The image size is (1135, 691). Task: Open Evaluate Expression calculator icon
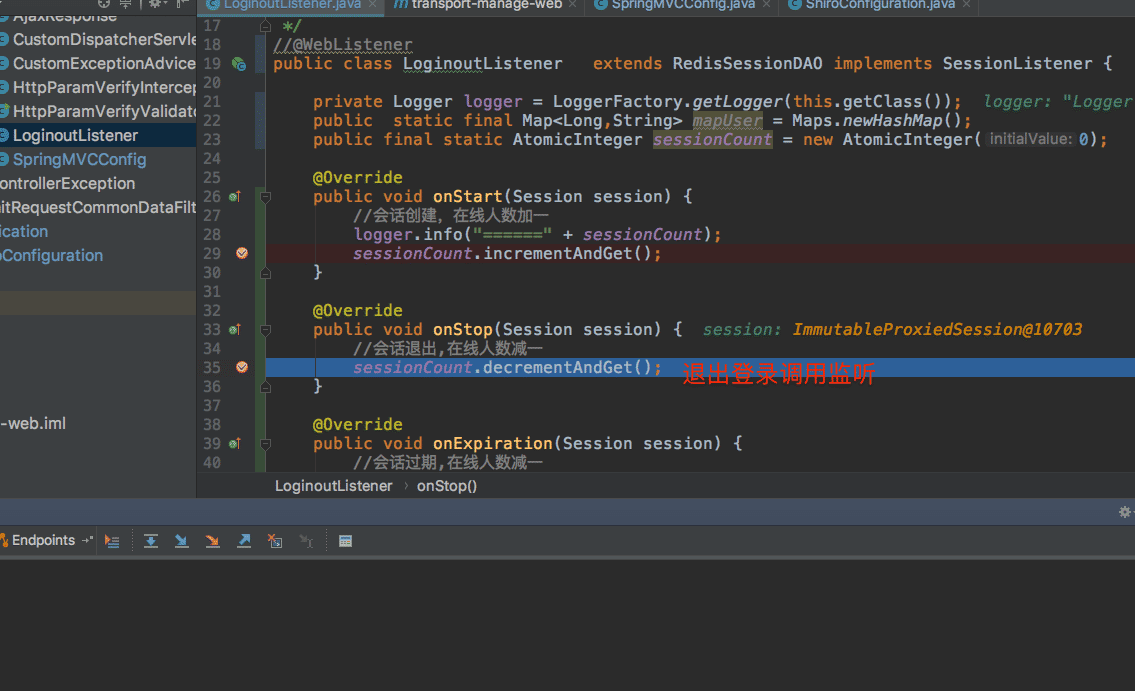click(x=345, y=541)
